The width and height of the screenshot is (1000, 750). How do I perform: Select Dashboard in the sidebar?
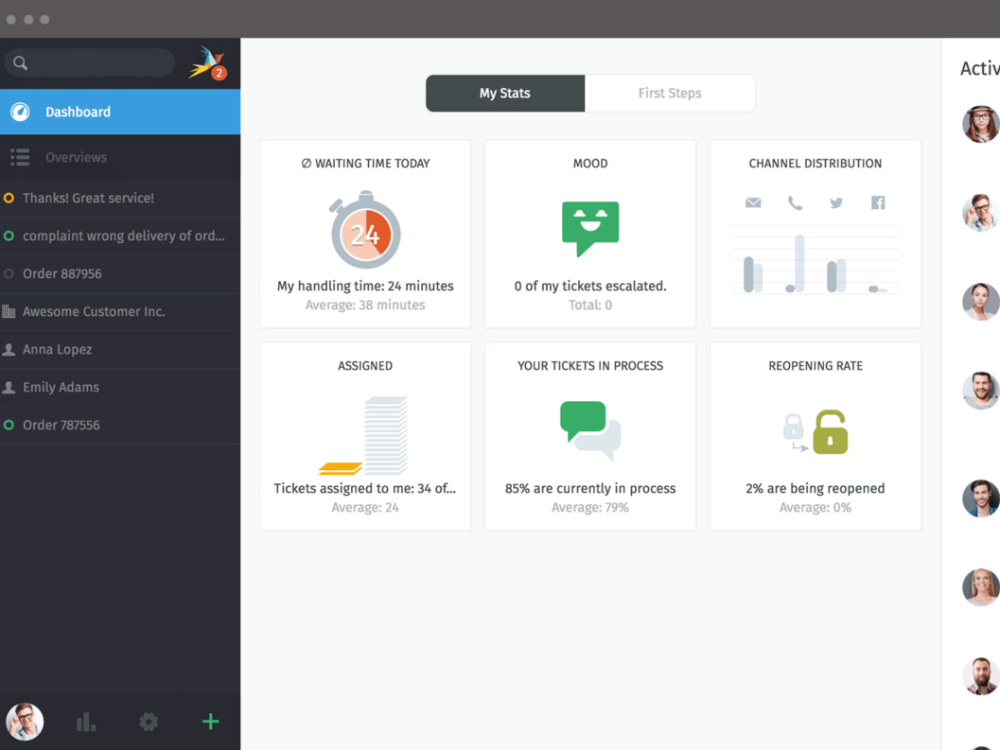(120, 112)
